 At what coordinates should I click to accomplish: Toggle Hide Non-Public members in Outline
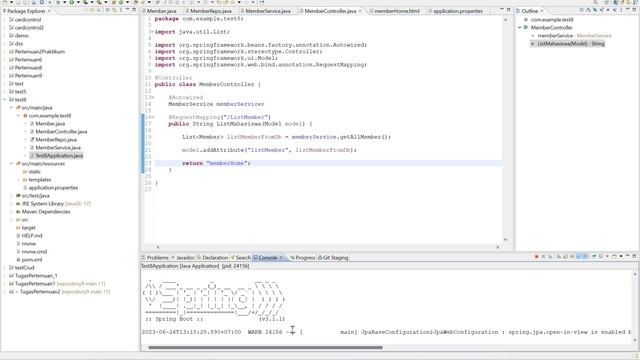pyautogui.click(x=608, y=10)
